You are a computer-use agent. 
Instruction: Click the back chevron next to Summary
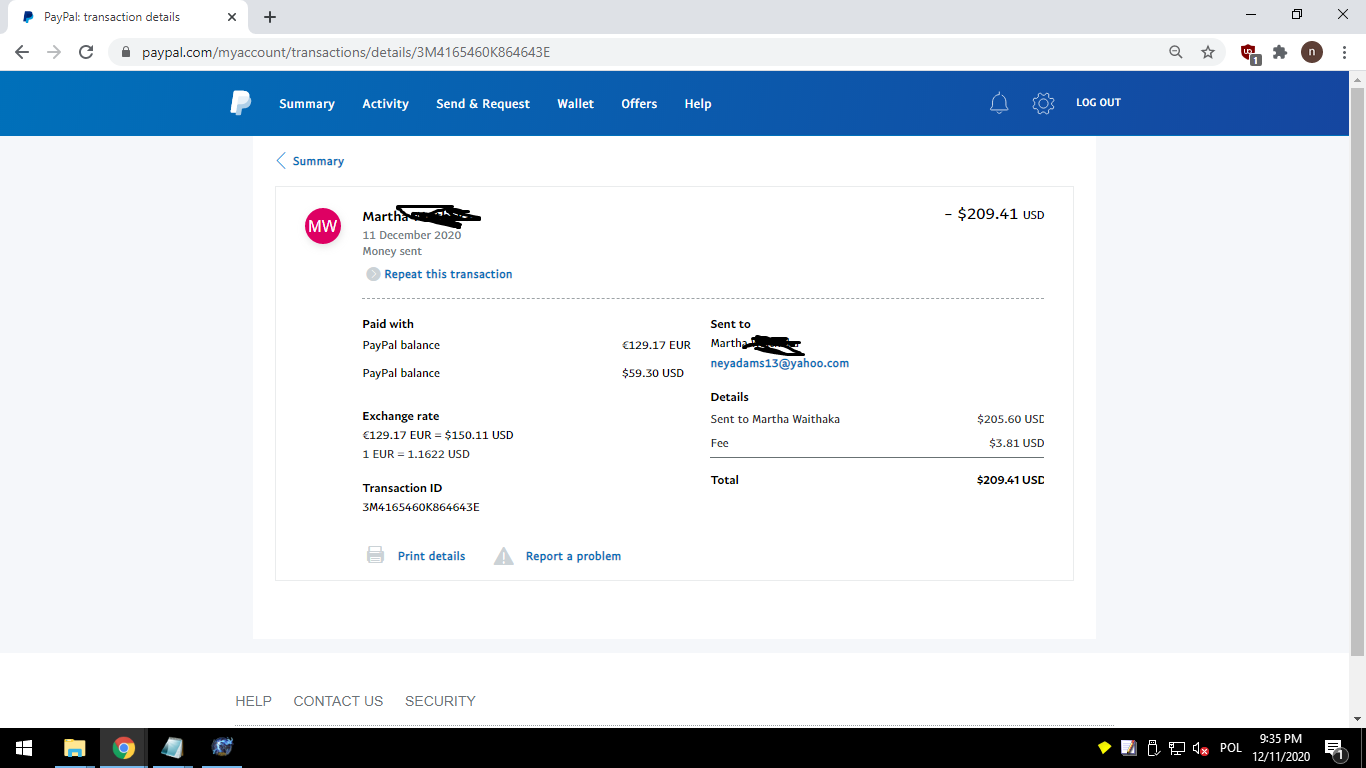tap(281, 160)
